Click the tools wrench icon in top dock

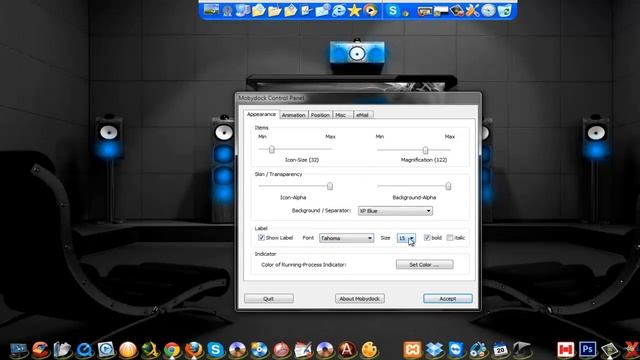(x=472, y=11)
